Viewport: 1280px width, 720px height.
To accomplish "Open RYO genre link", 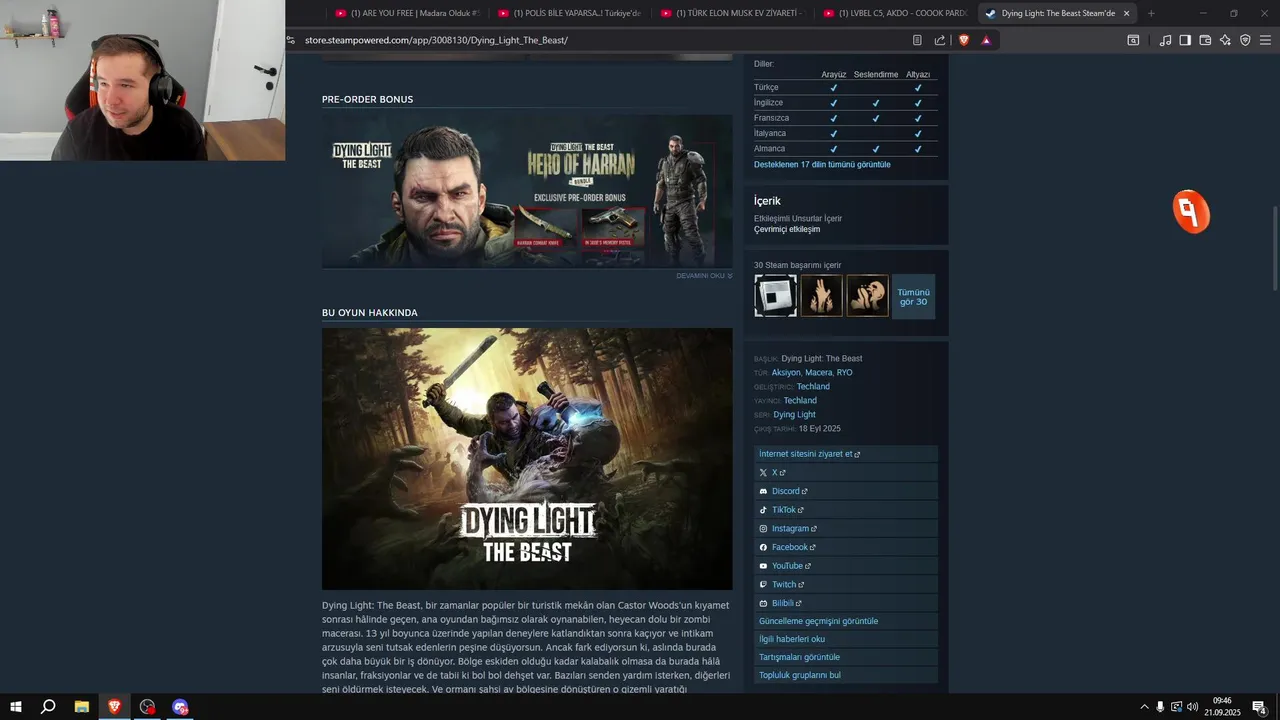I will pyautogui.click(x=845, y=372).
